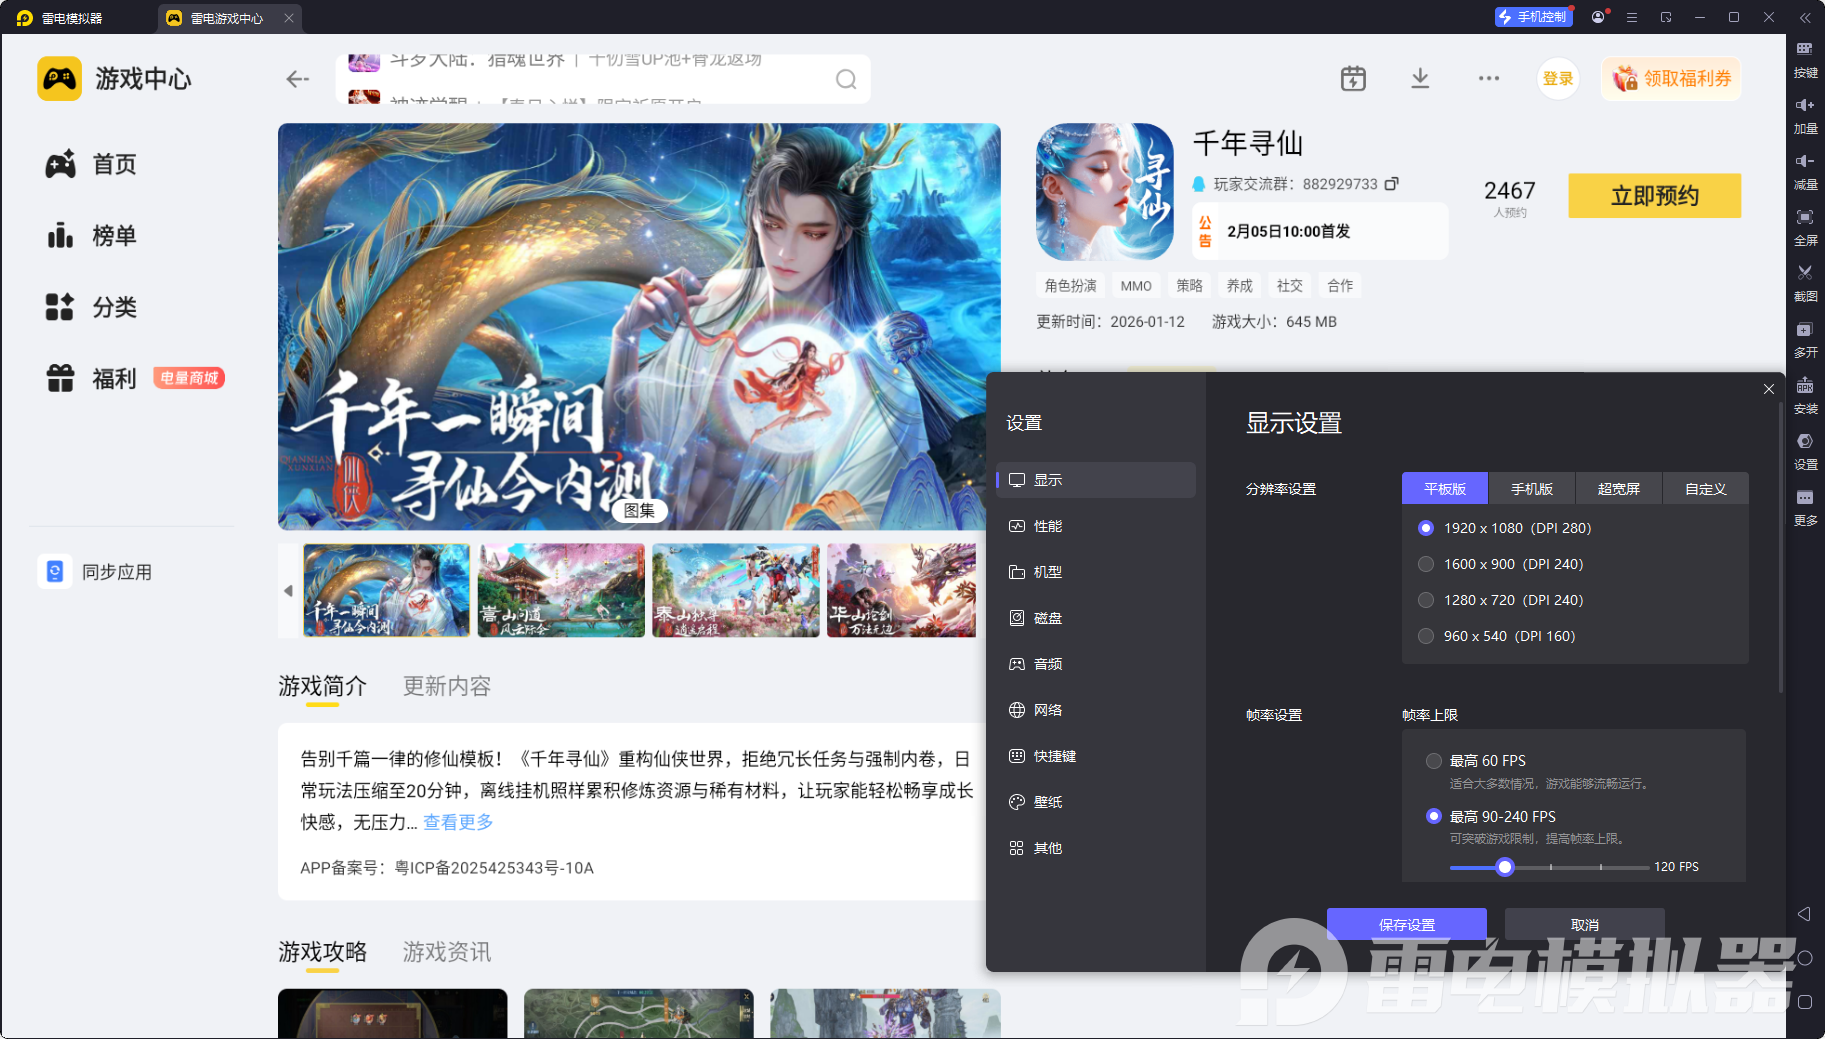Switch to the 雷电模拟器 tab
The width and height of the screenshot is (1825, 1039).
[62, 18]
